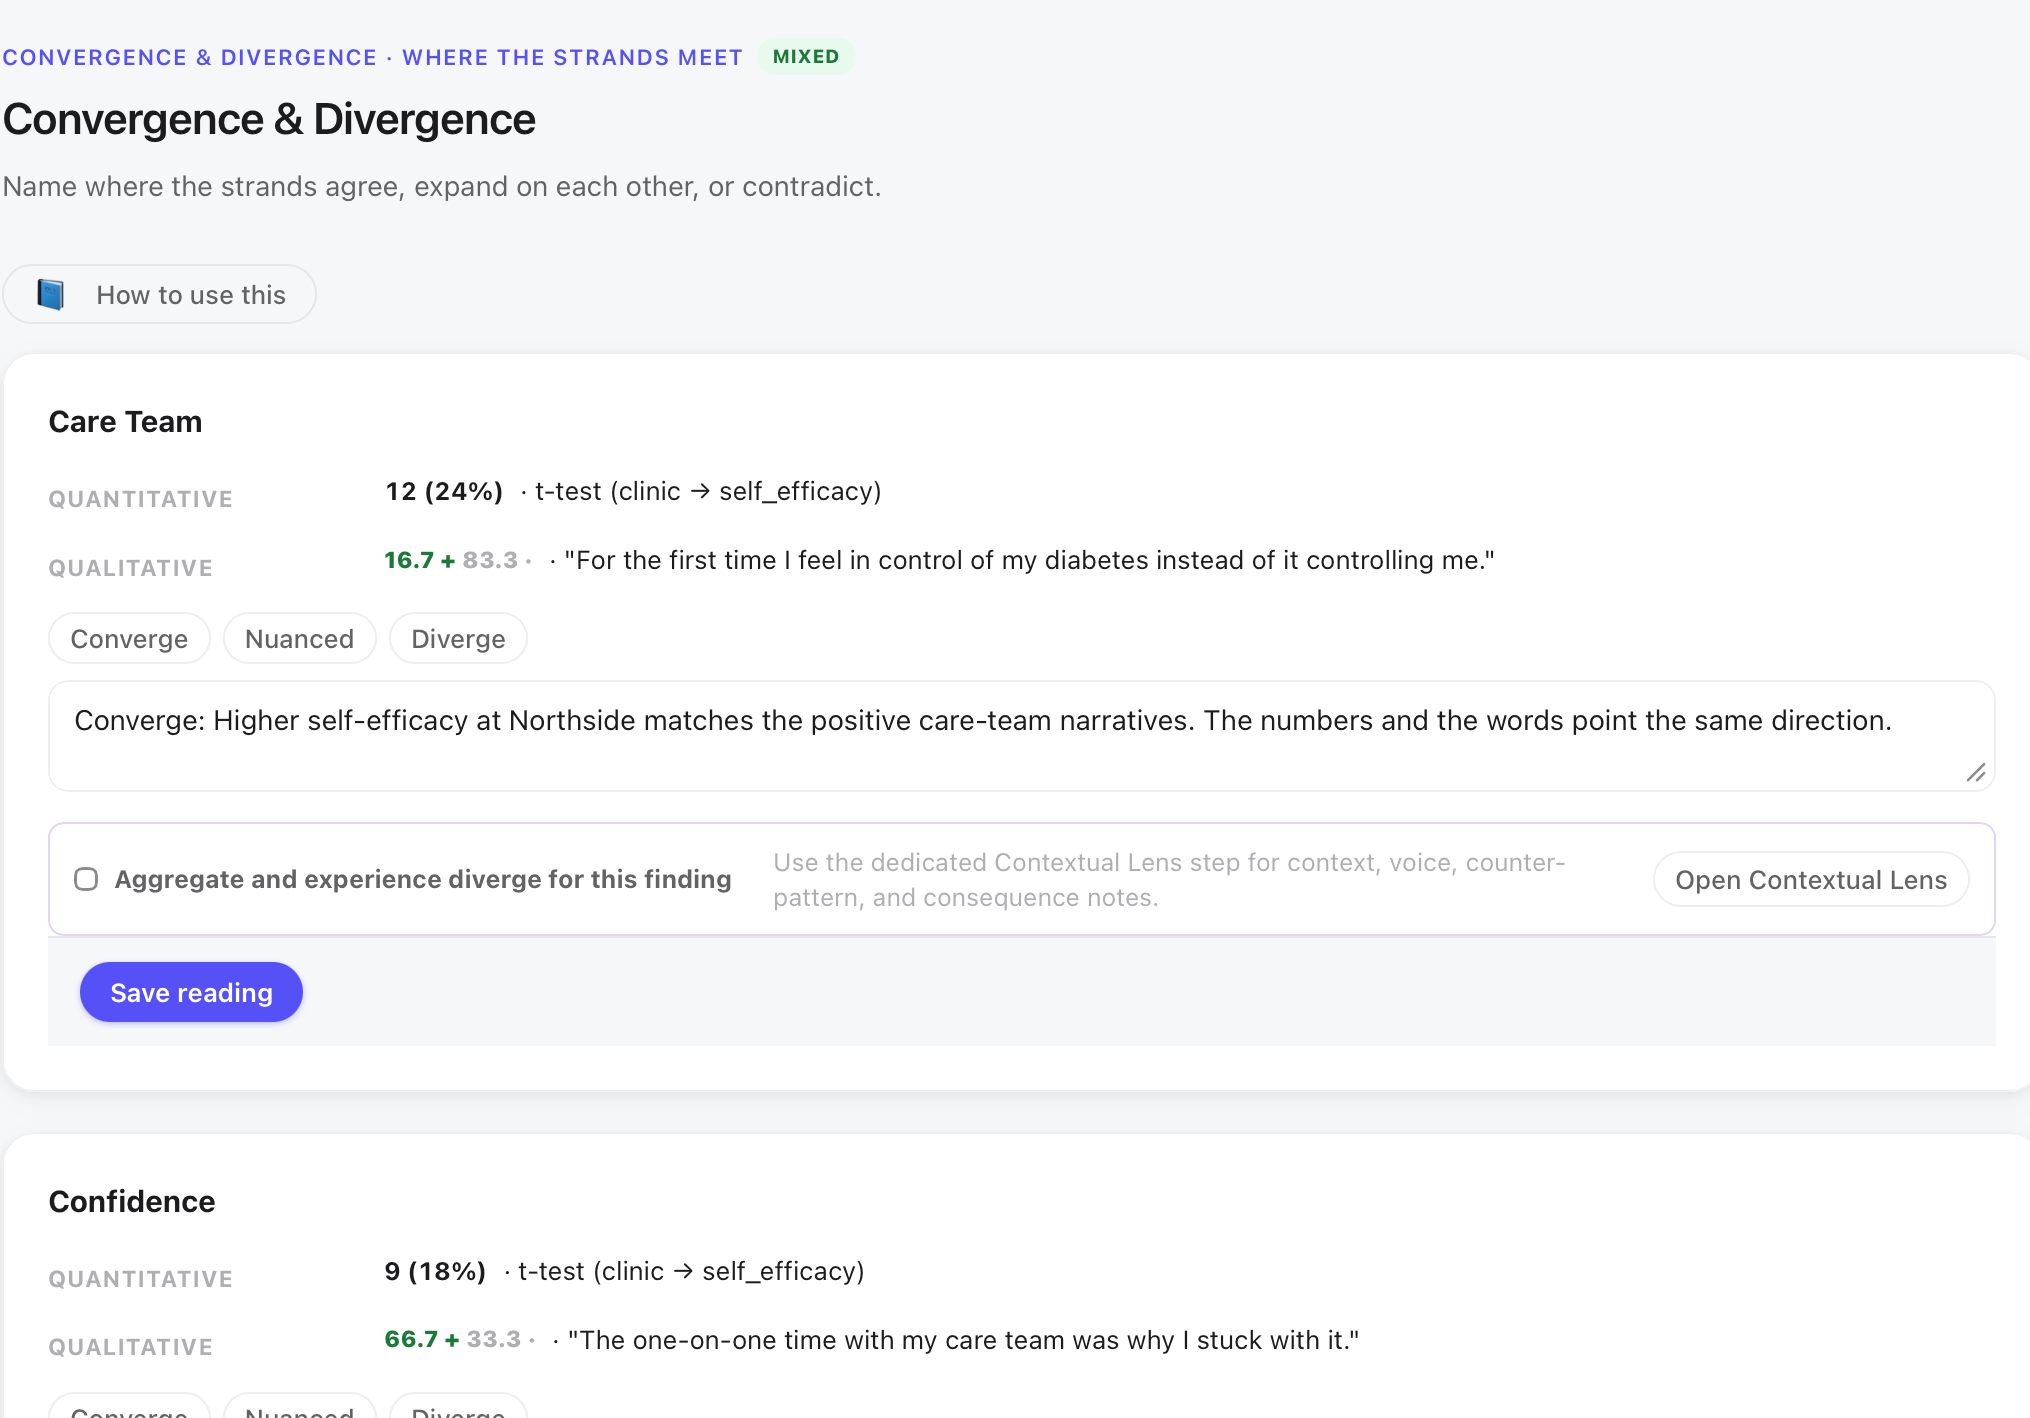
Task: Click the textarea resize handle in Care Team
Action: pos(1976,772)
